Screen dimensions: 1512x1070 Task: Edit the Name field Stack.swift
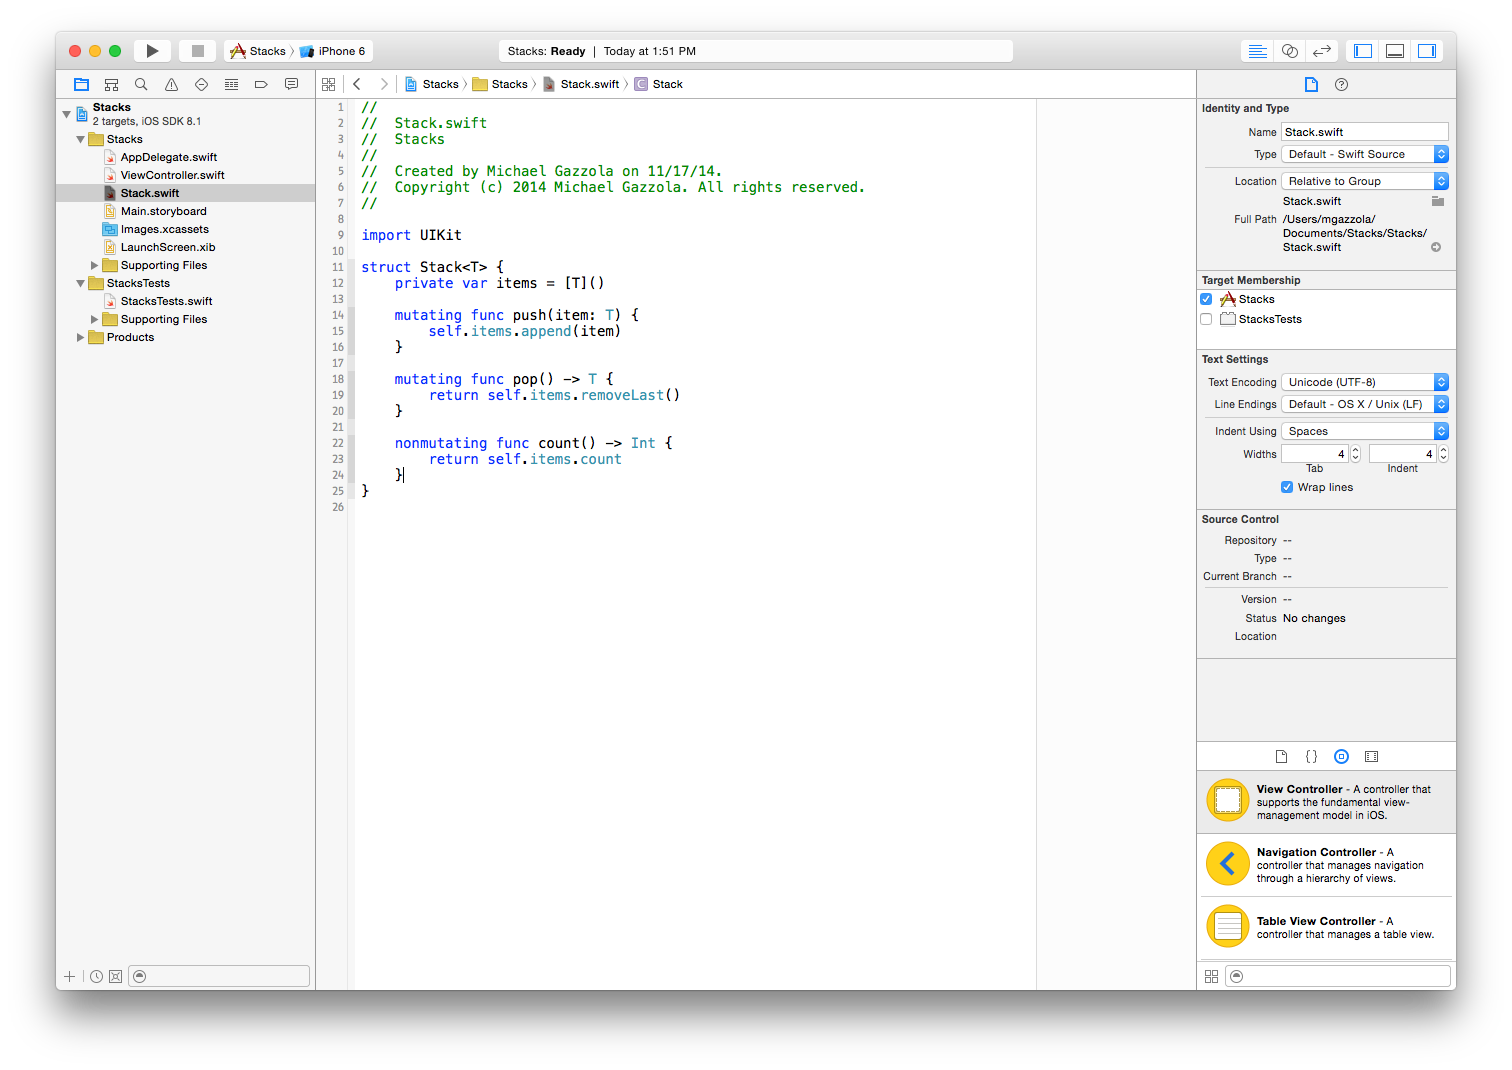[1364, 132]
